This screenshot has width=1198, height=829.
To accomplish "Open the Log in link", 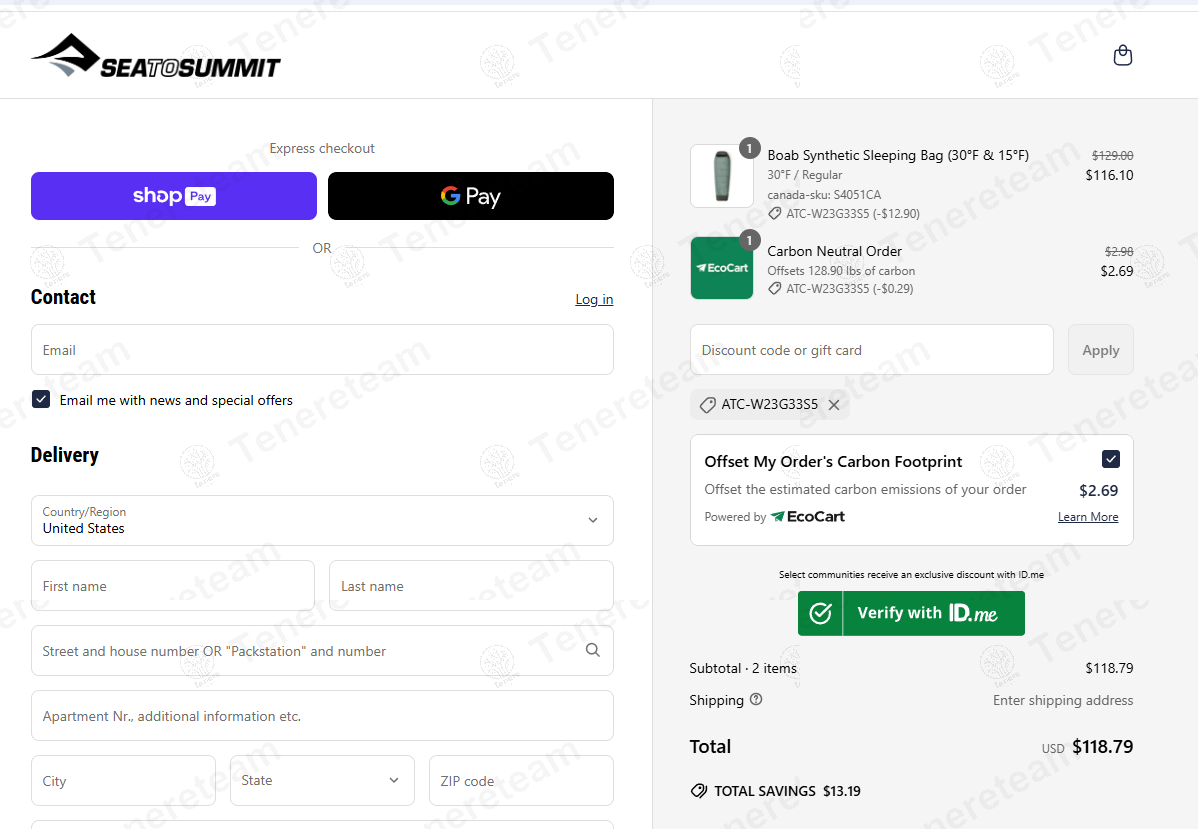I will click(594, 299).
